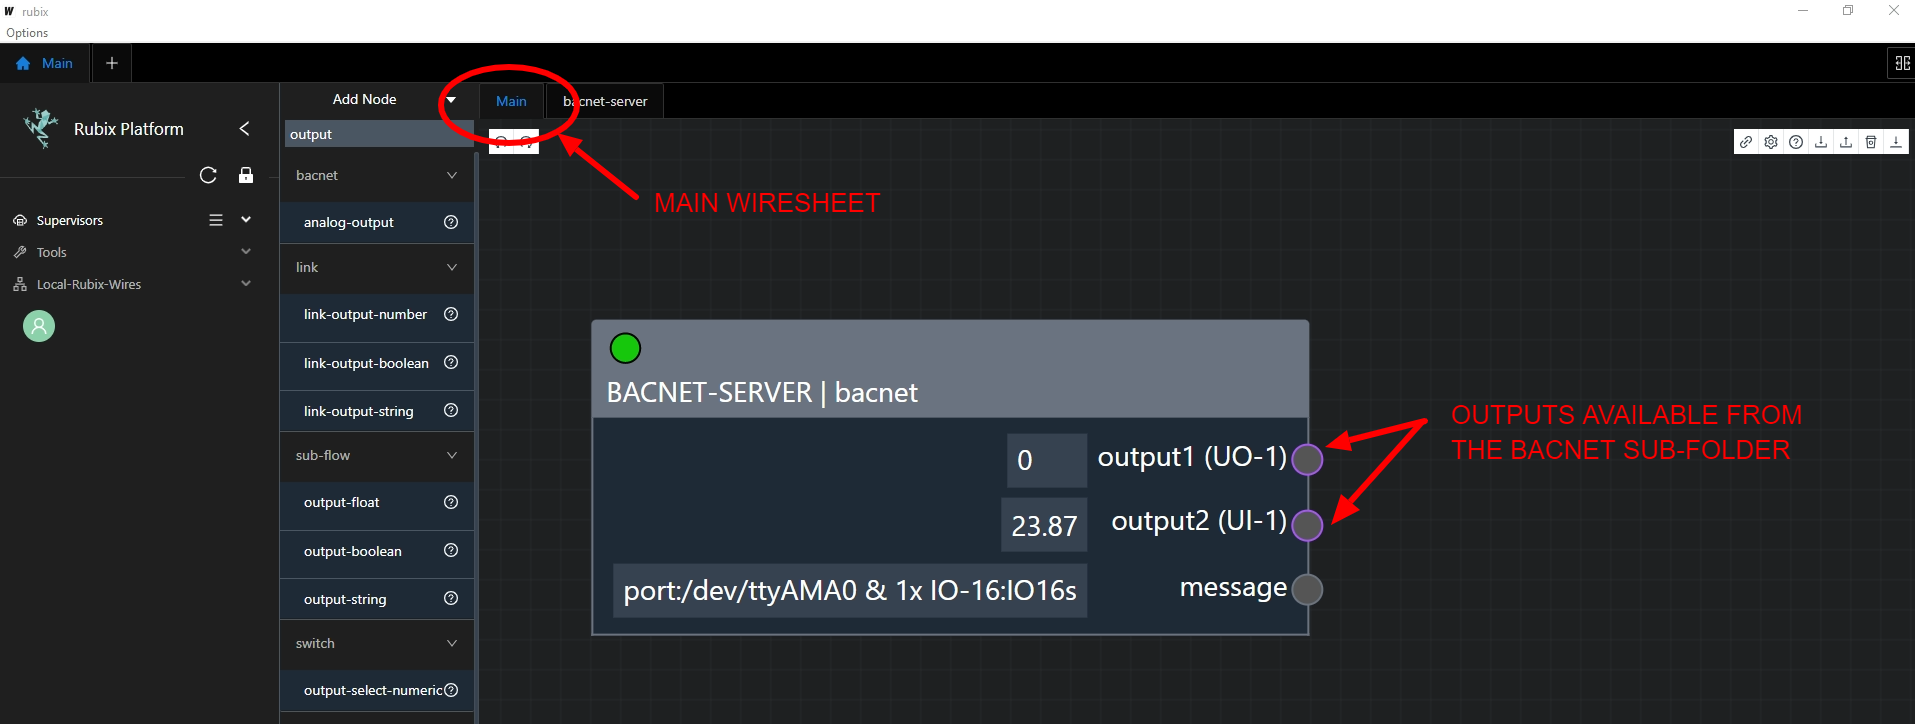Click the import tray icon with down arrow
The image size is (1915, 724).
1821,142
